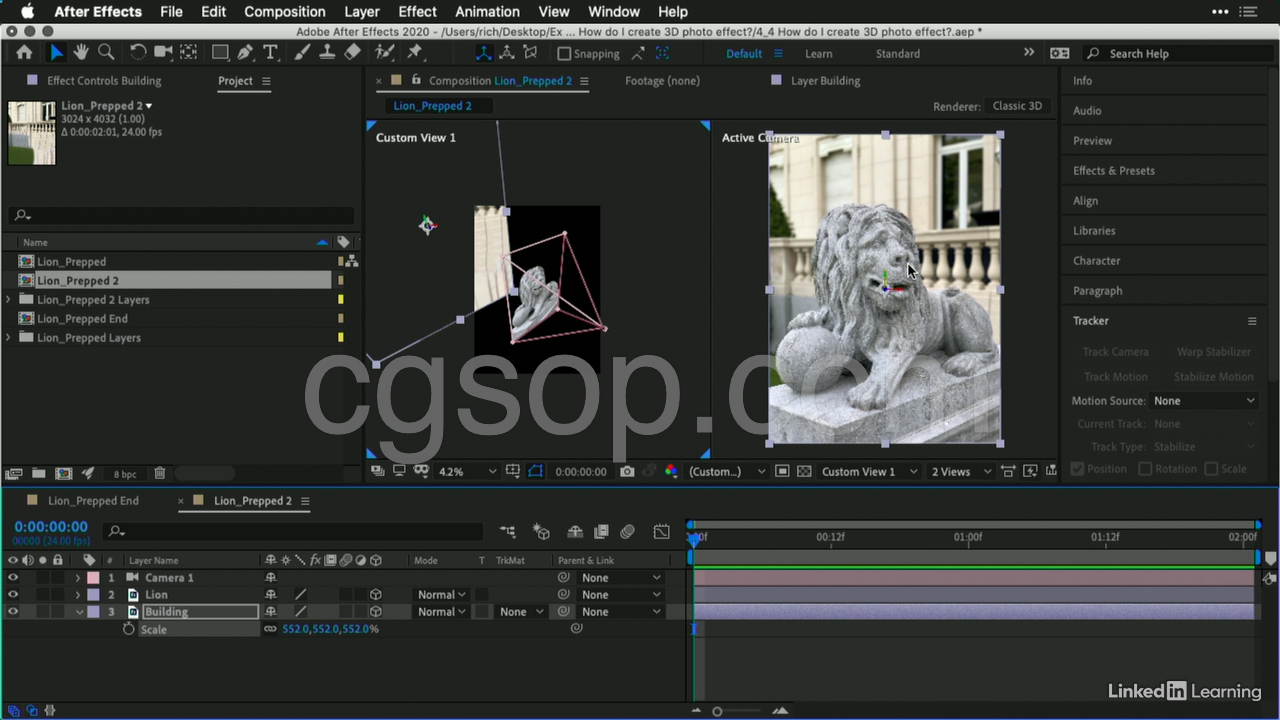Open the Apple menu
This screenshot has height=720, width=1280.
[x=27, y=12]
